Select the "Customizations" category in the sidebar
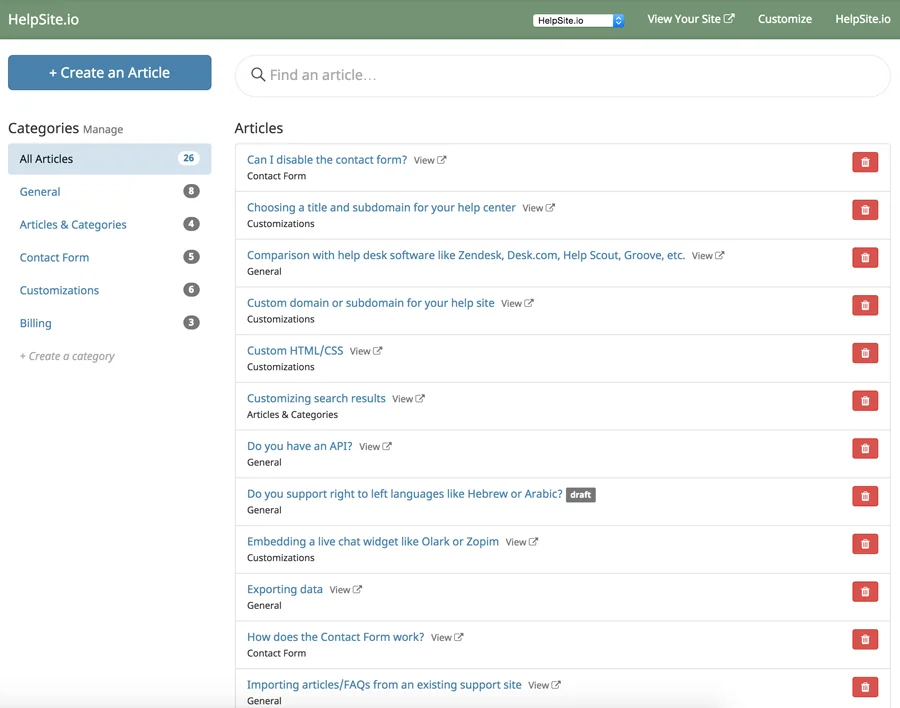This screenshot has height=708, width=900. [58, 290]
